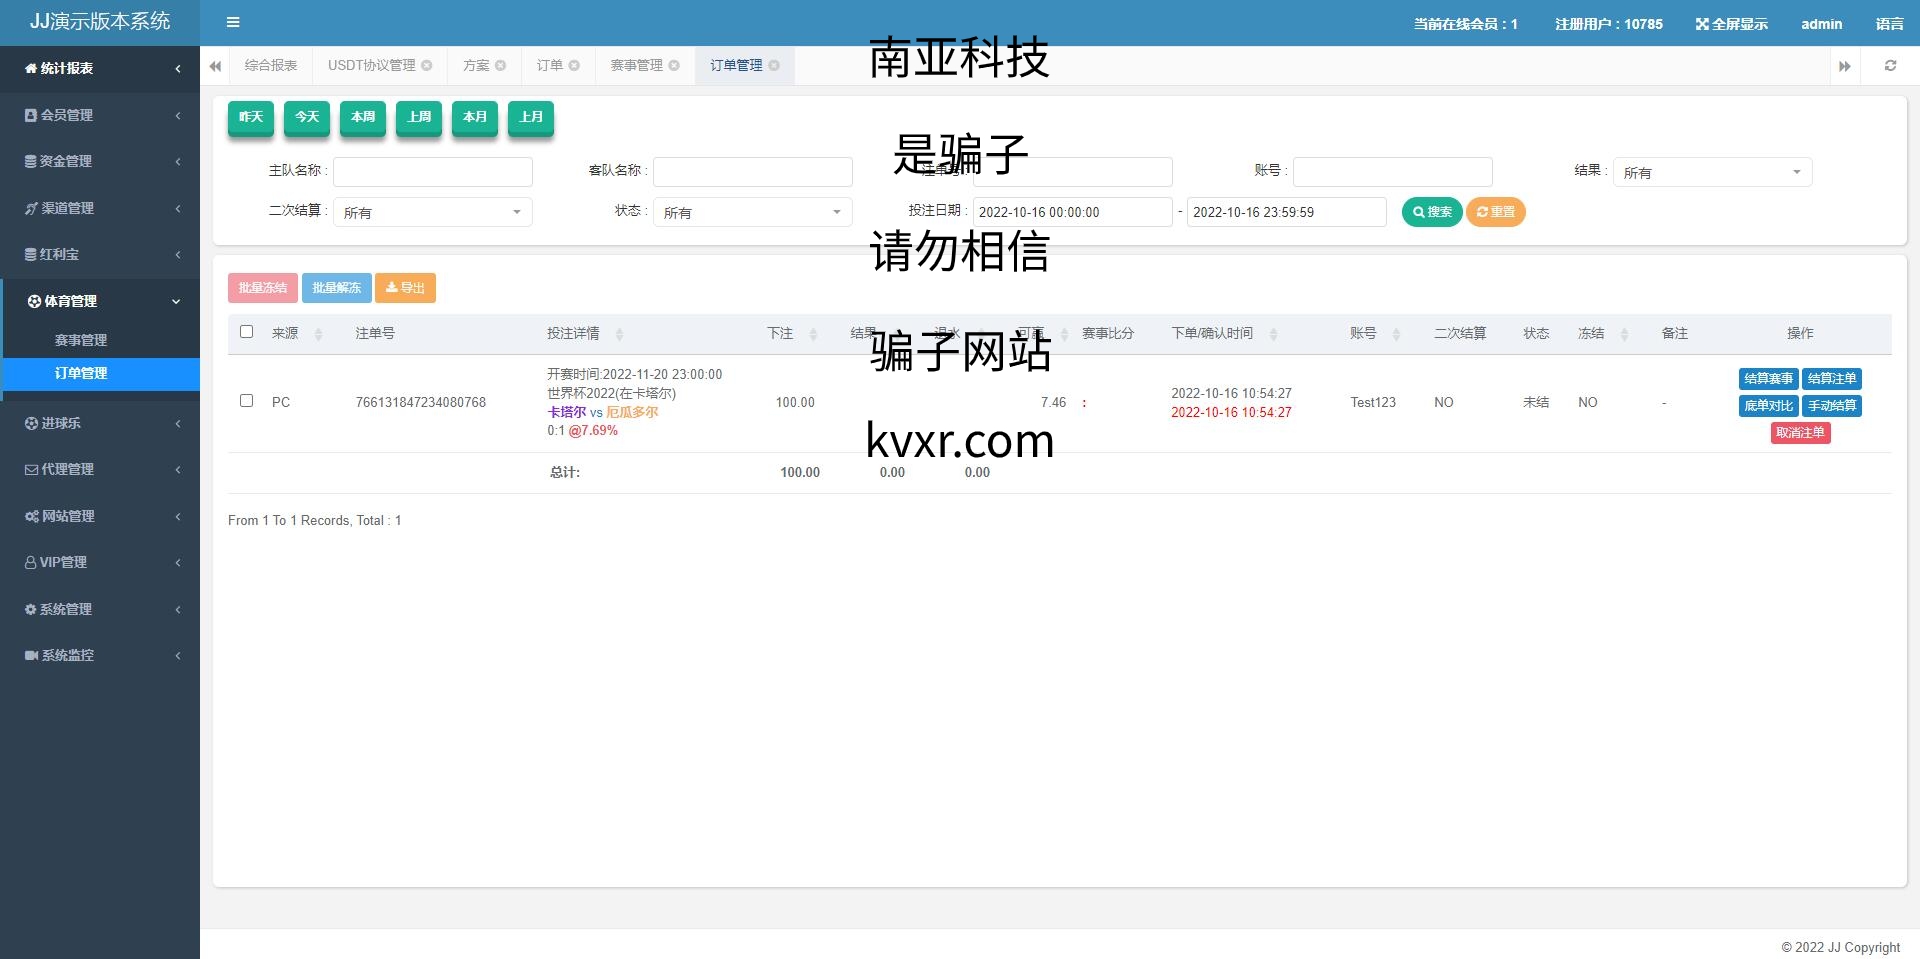Close the 赛事管理 tab

674,66
